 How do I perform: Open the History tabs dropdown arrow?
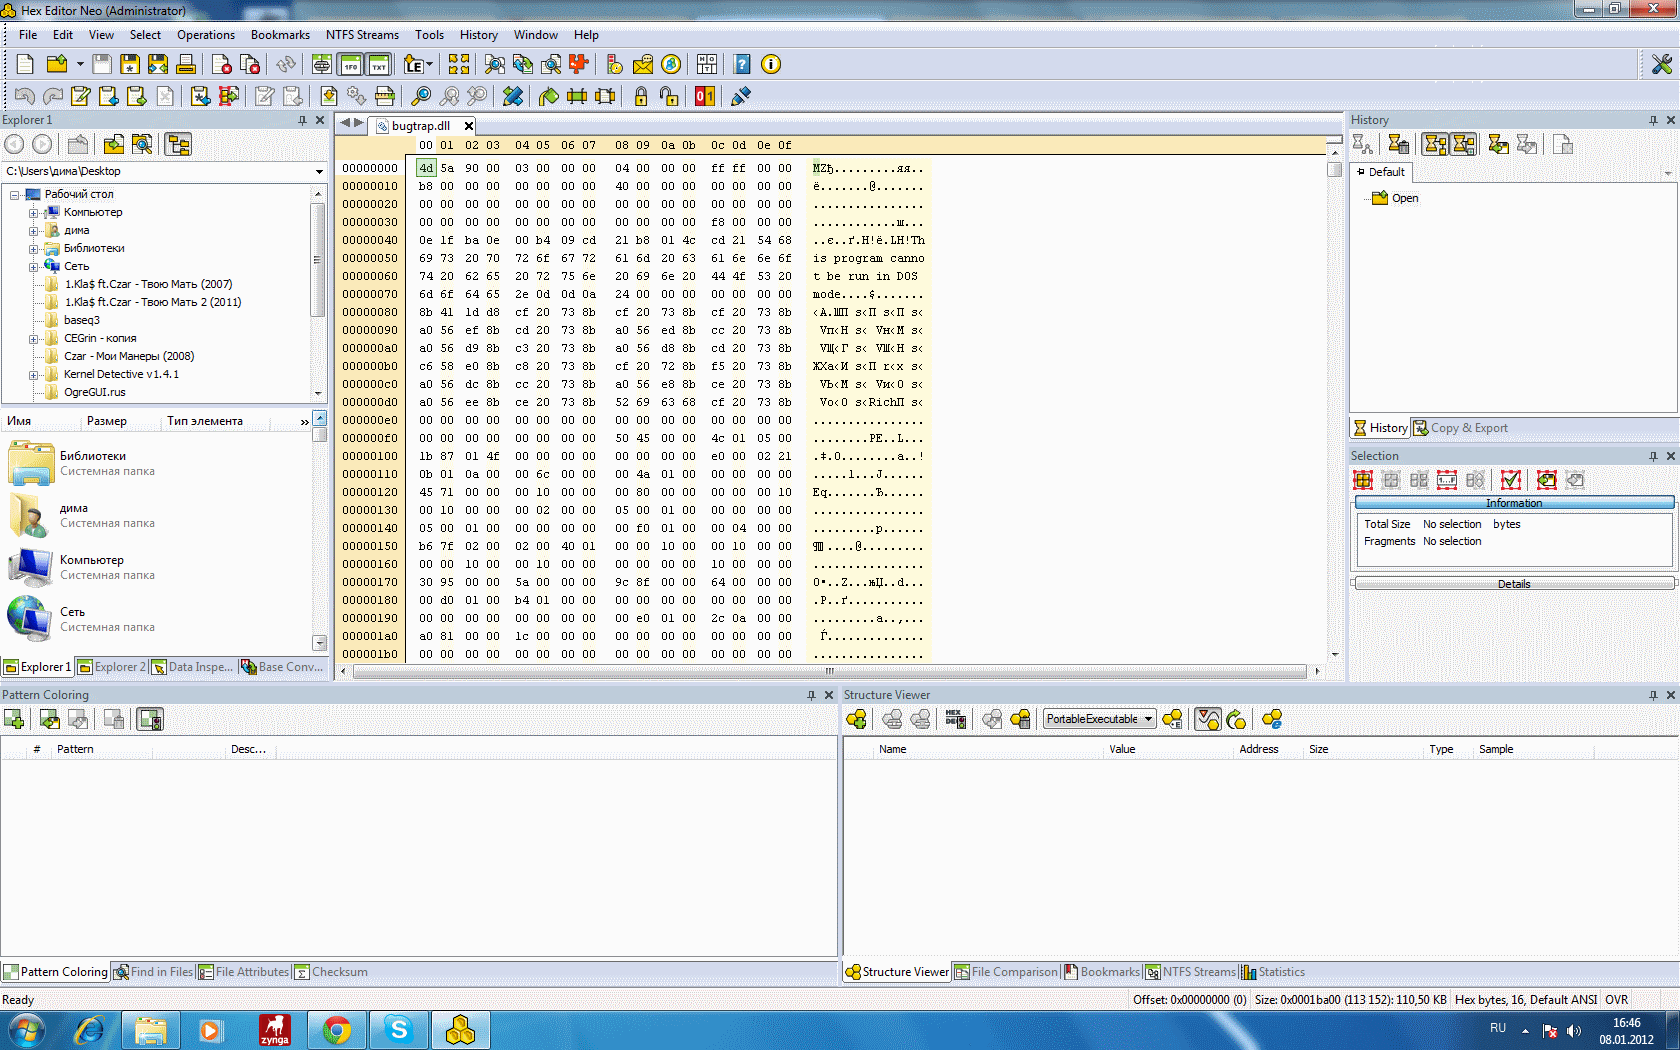pos(1667,174)
